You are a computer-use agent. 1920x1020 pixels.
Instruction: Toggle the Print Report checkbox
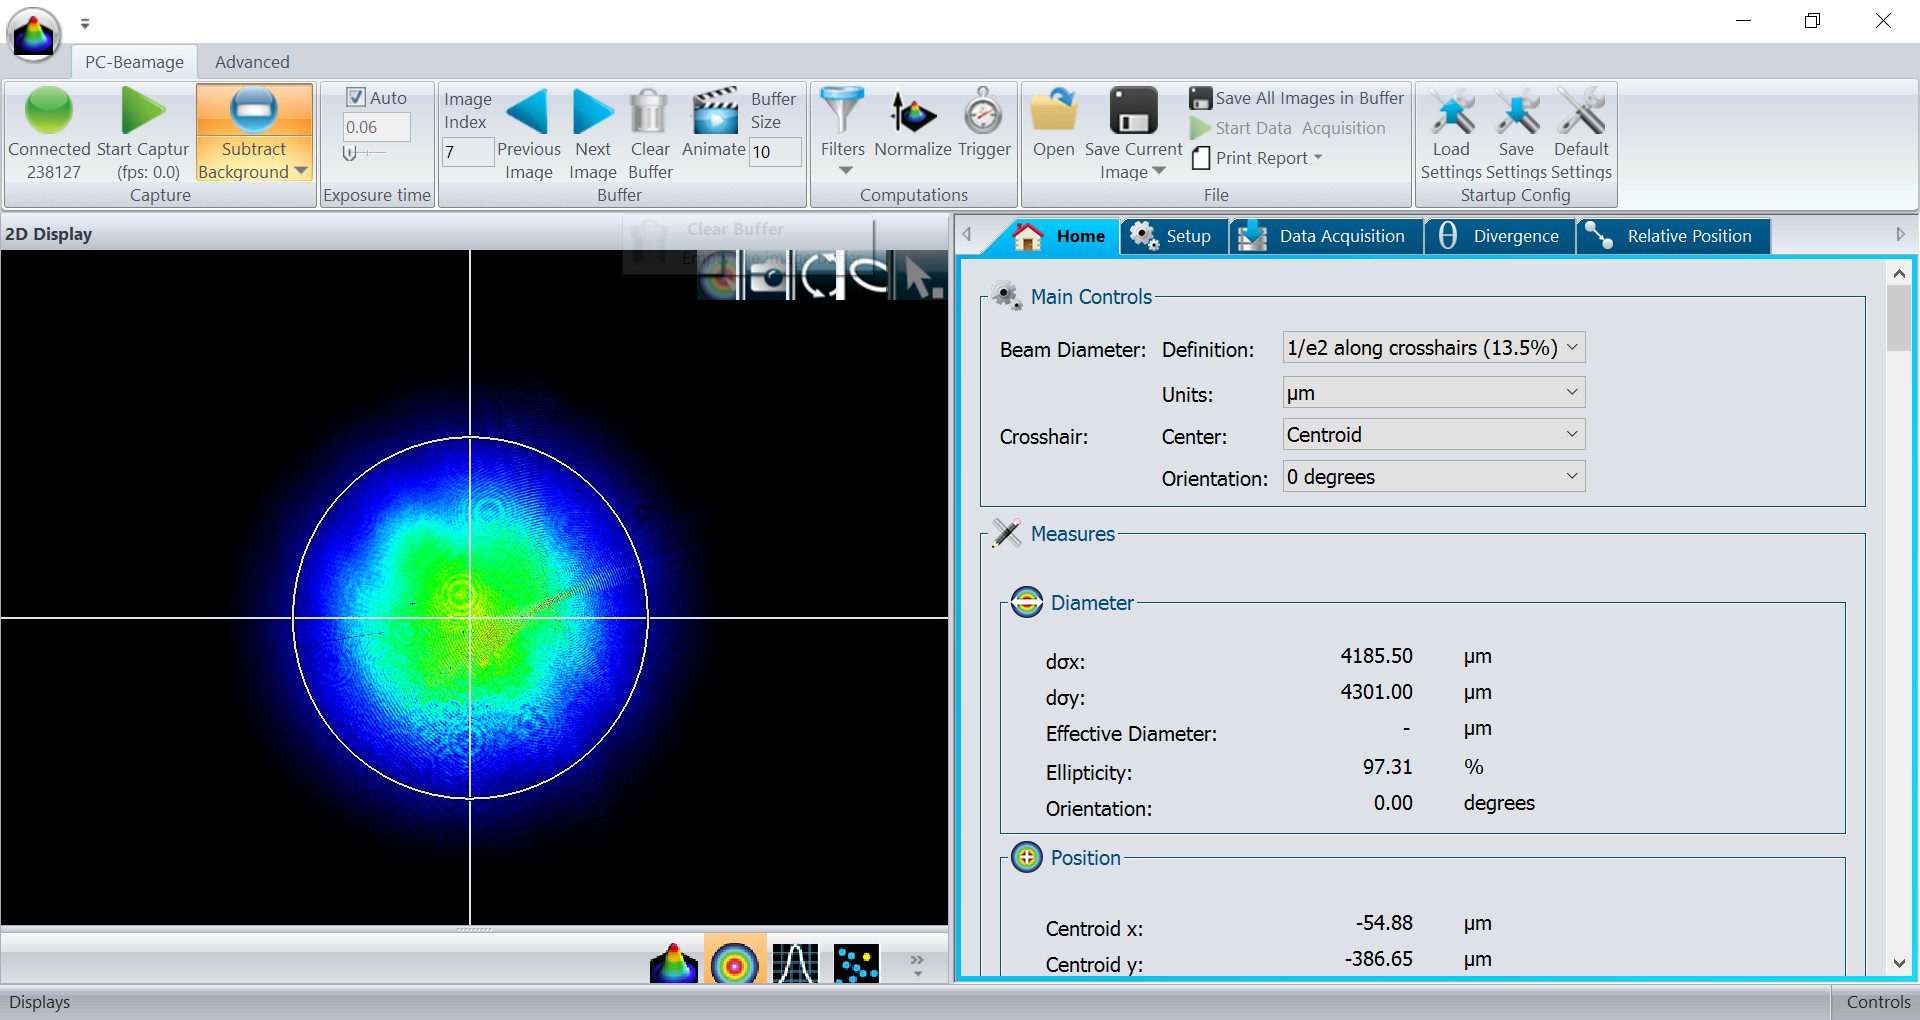(x=1201, y=158)
